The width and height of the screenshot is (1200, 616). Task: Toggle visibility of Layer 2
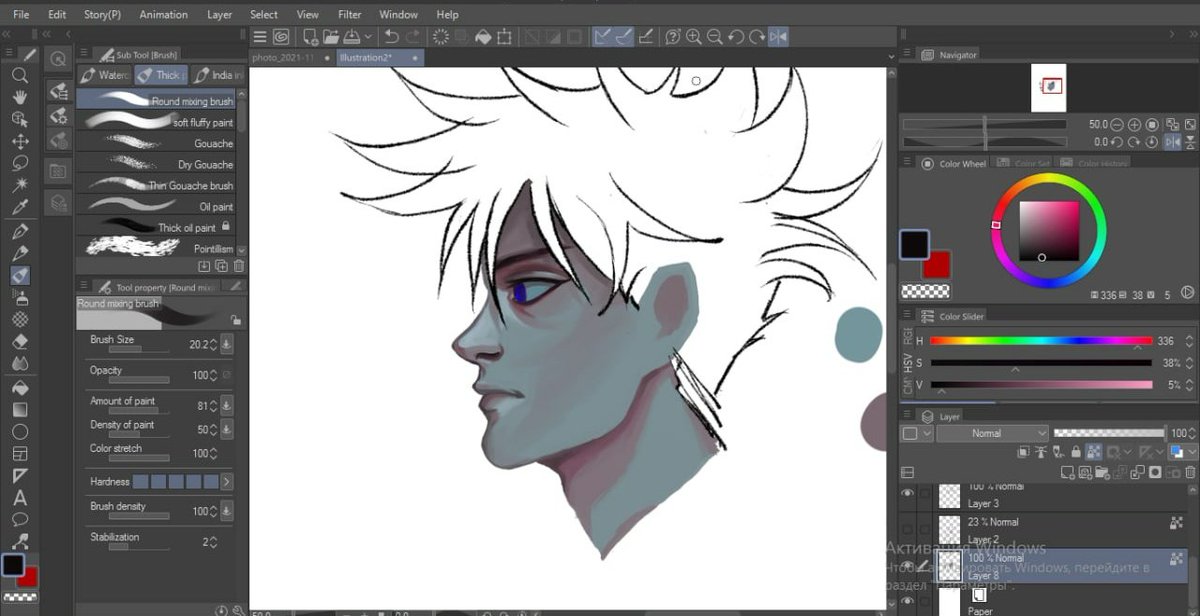click(x=908, y=531)
